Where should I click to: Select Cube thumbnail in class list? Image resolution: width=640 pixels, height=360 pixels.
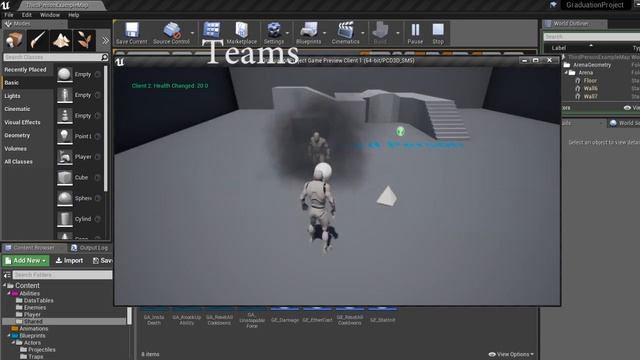coord(64,178)
